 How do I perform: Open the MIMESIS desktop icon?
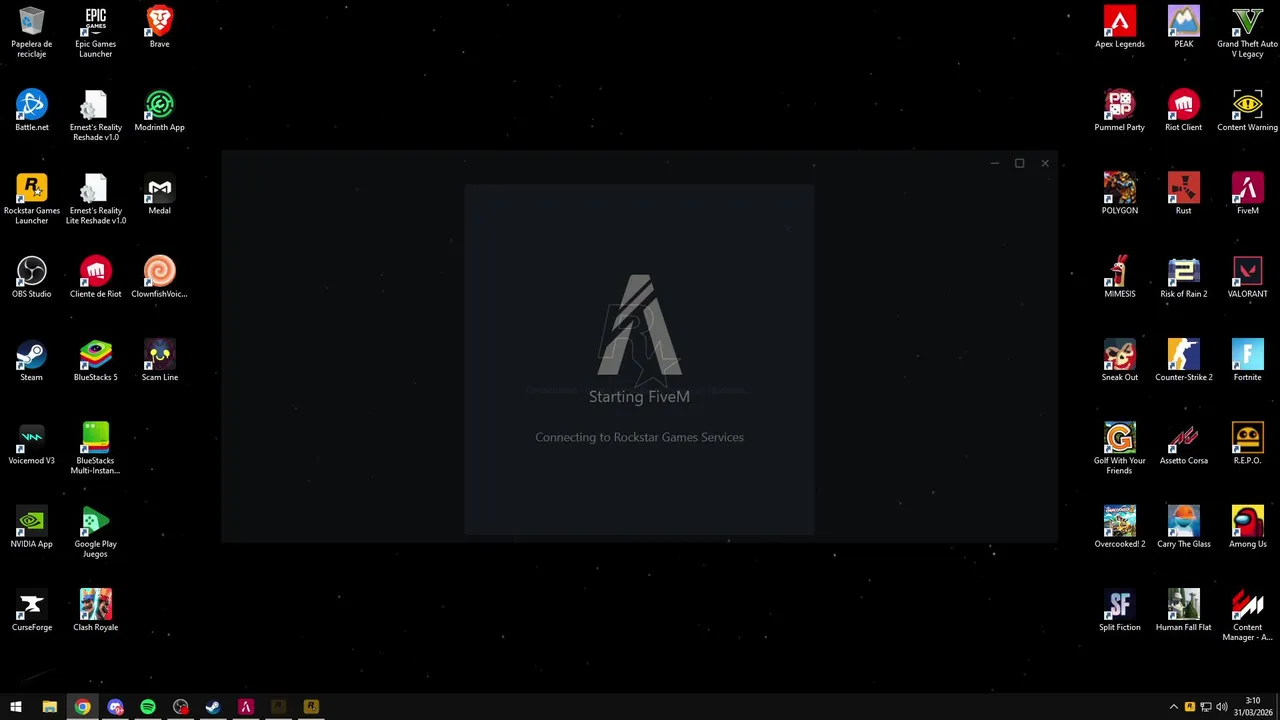(1120, 277)
